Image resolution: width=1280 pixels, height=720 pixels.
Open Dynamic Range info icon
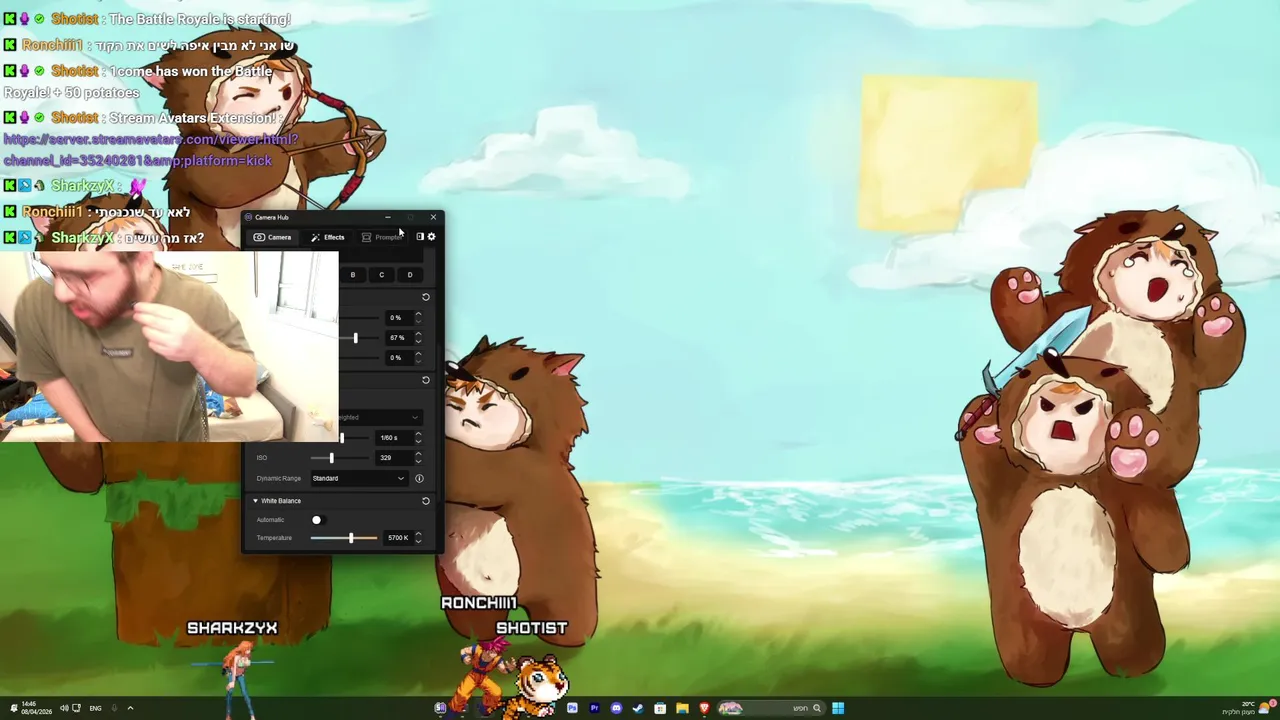point(419,478)
